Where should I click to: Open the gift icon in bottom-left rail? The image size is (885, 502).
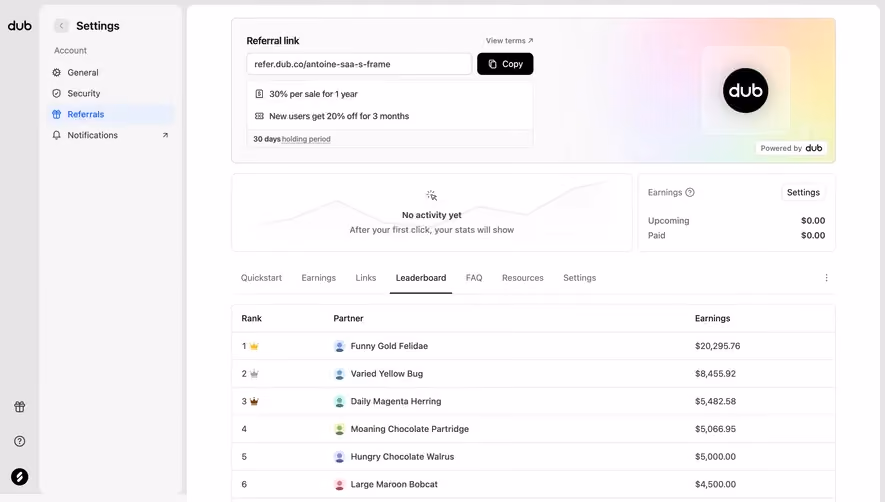pyautogui.click(x=20, y=407)
